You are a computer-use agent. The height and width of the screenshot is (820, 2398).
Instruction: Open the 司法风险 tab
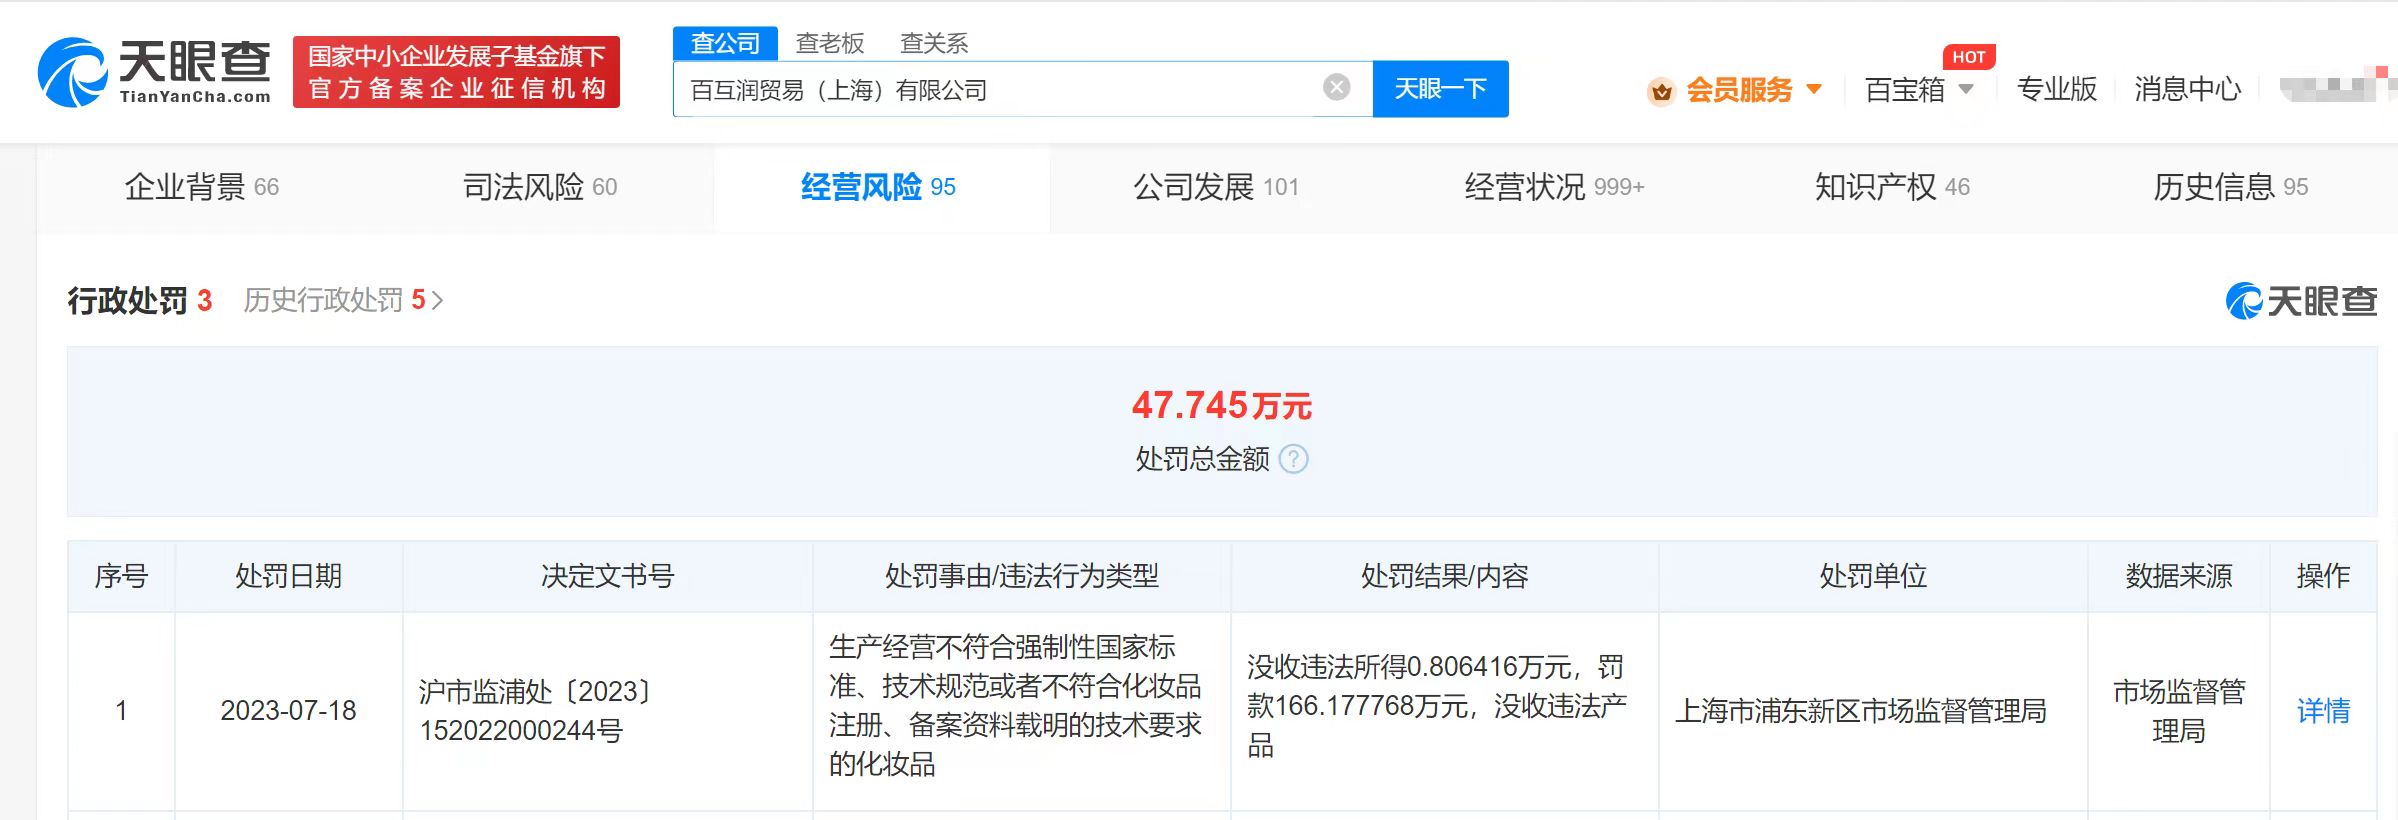click(x=539, y=187)
